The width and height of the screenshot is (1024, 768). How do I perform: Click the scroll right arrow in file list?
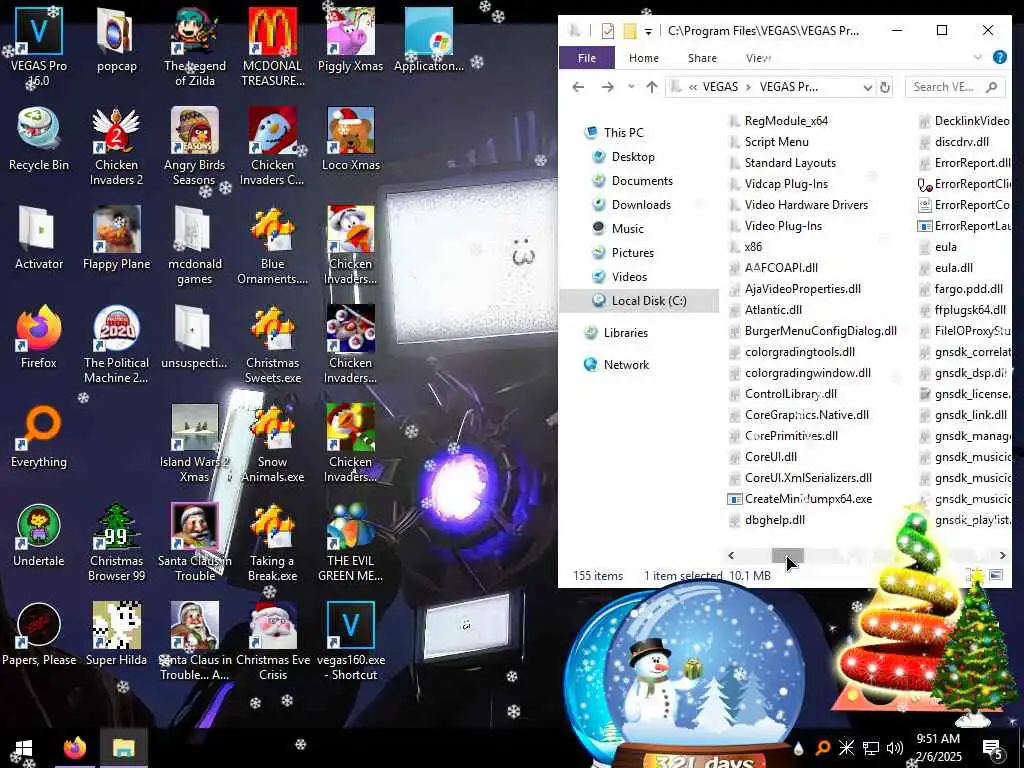pyautogui.click(x=1002, y=555)
